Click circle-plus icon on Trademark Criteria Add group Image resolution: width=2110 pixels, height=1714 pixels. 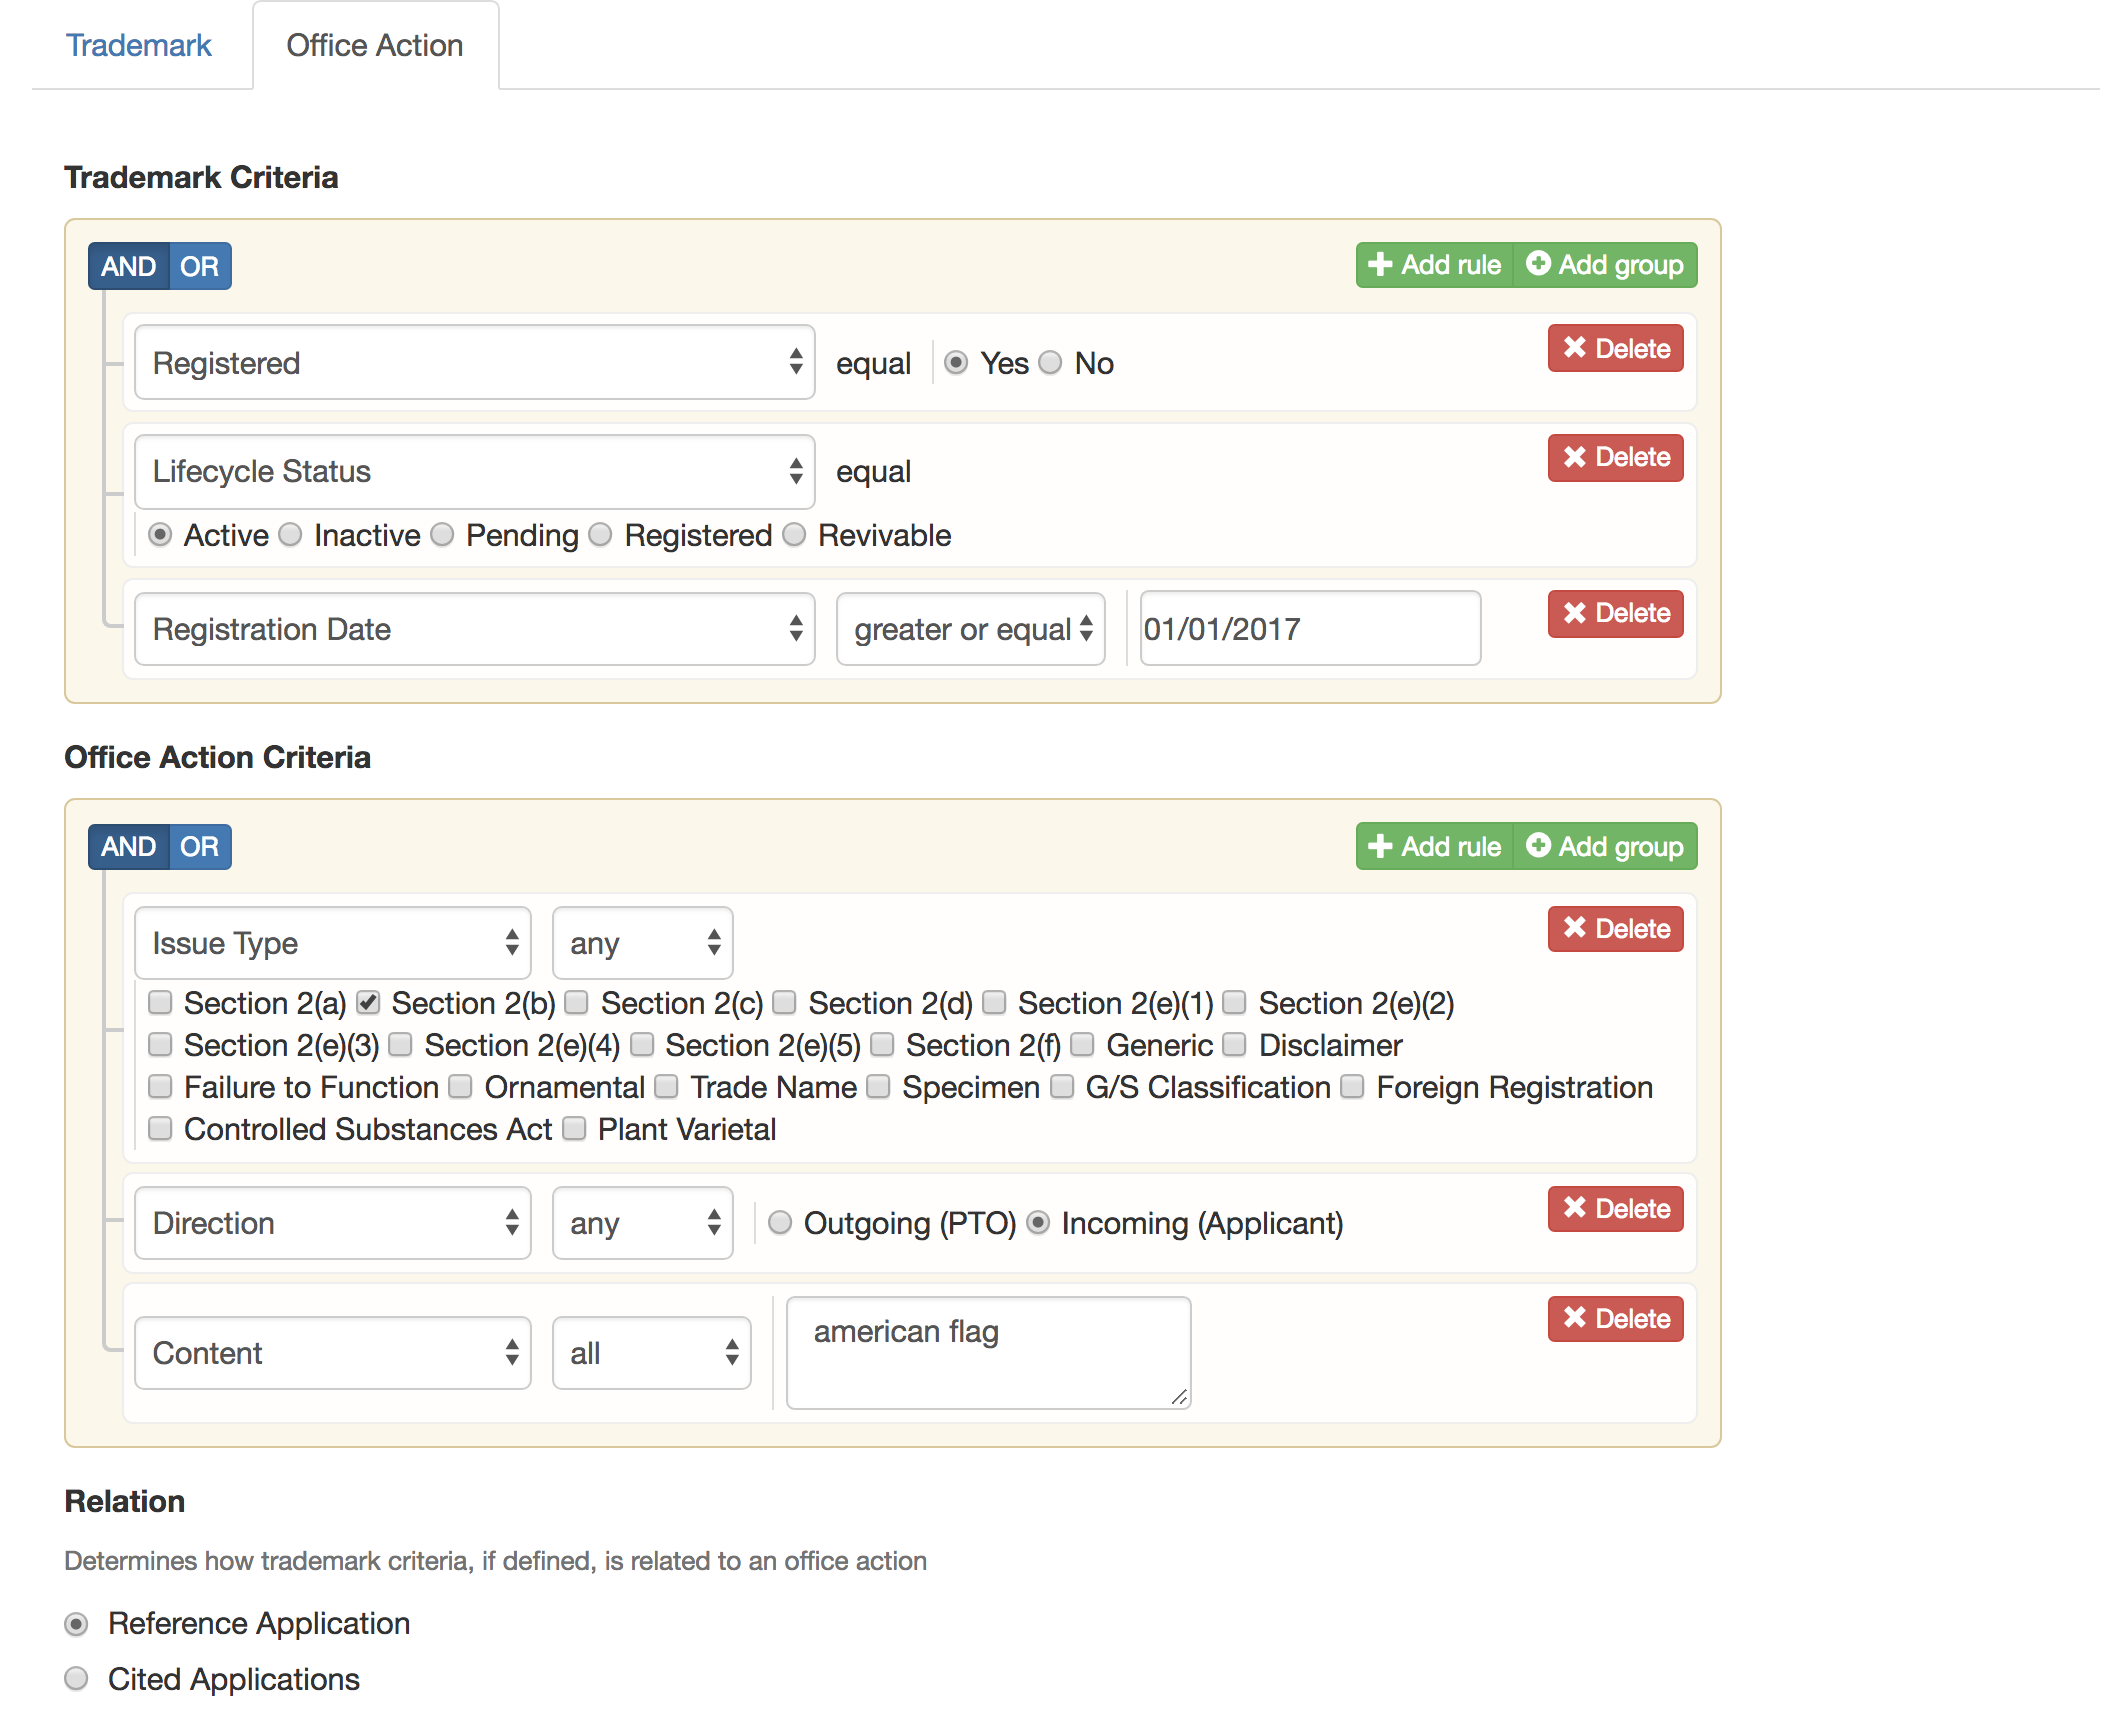pos(1538,264)
